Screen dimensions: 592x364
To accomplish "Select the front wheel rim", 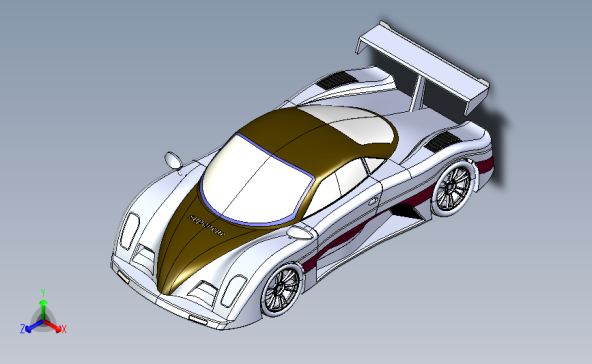I will (281, 289).
